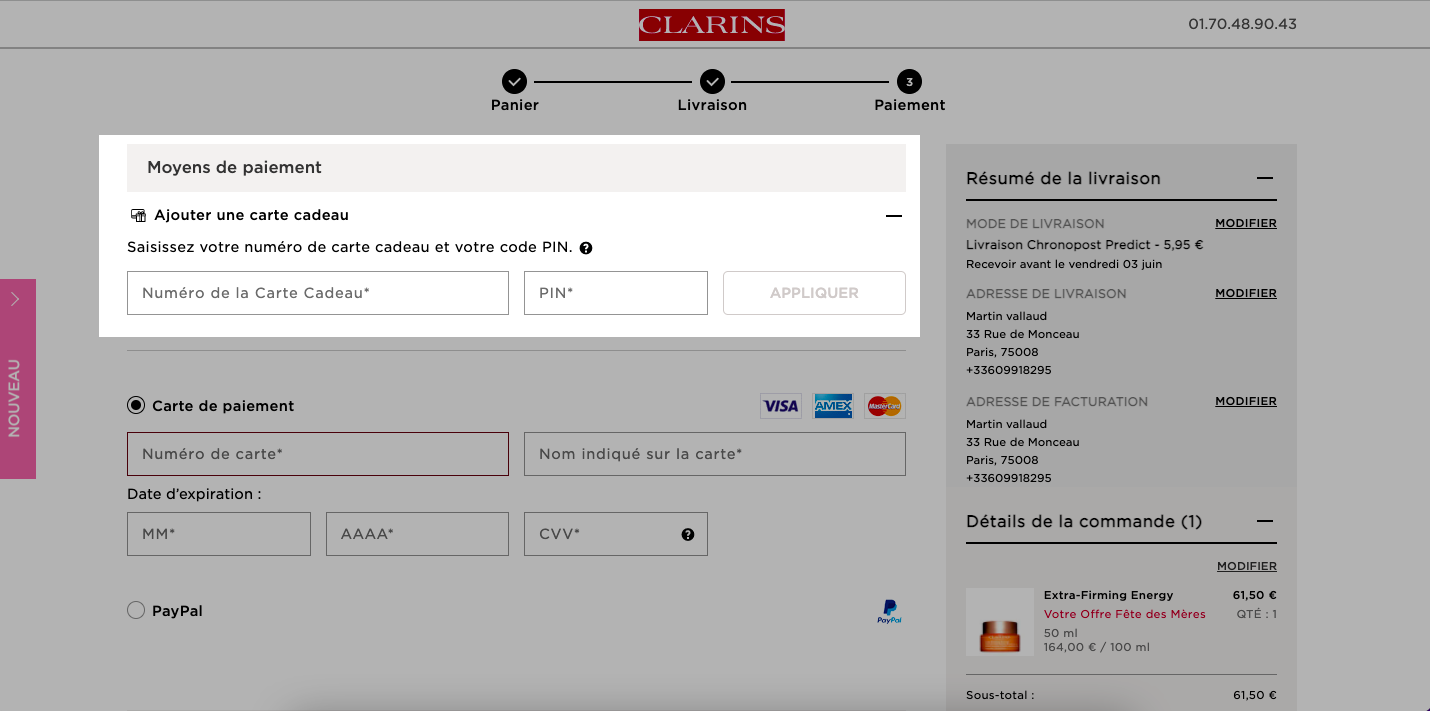Click the Visa card logo
The height and width of the screenshot is (711, 1430).
coord(780,406)
